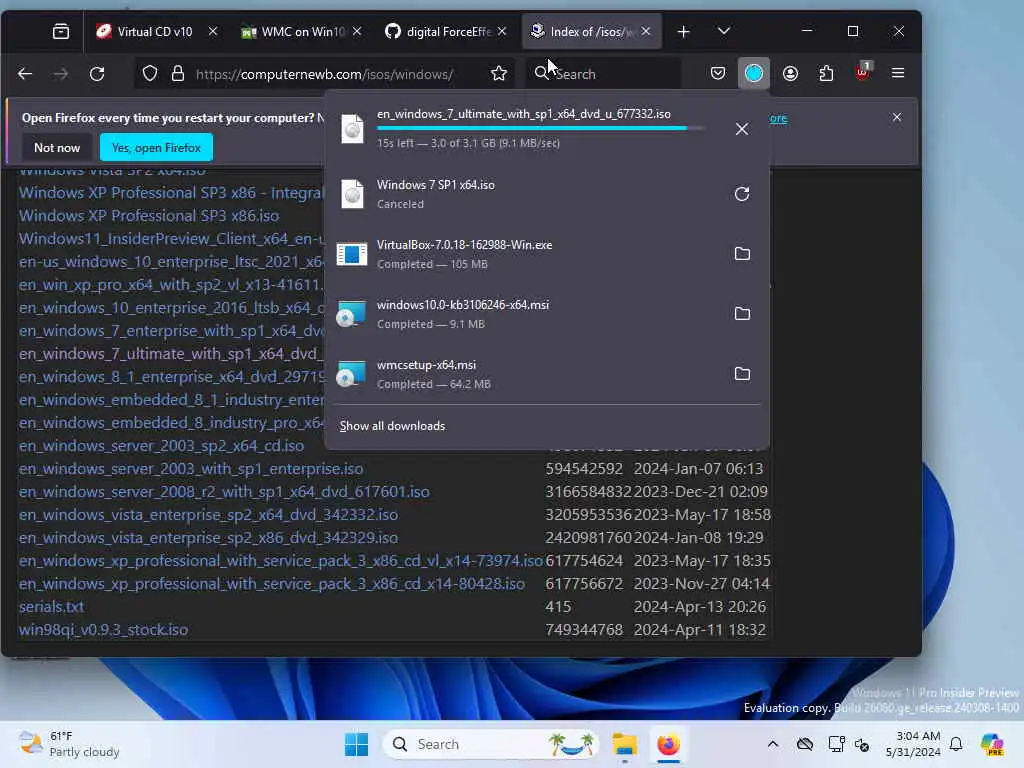Cancel the en_windows_7_ultimate ISO download
The height and width of the screenshot is (768, 1024).
coord(741,129)
